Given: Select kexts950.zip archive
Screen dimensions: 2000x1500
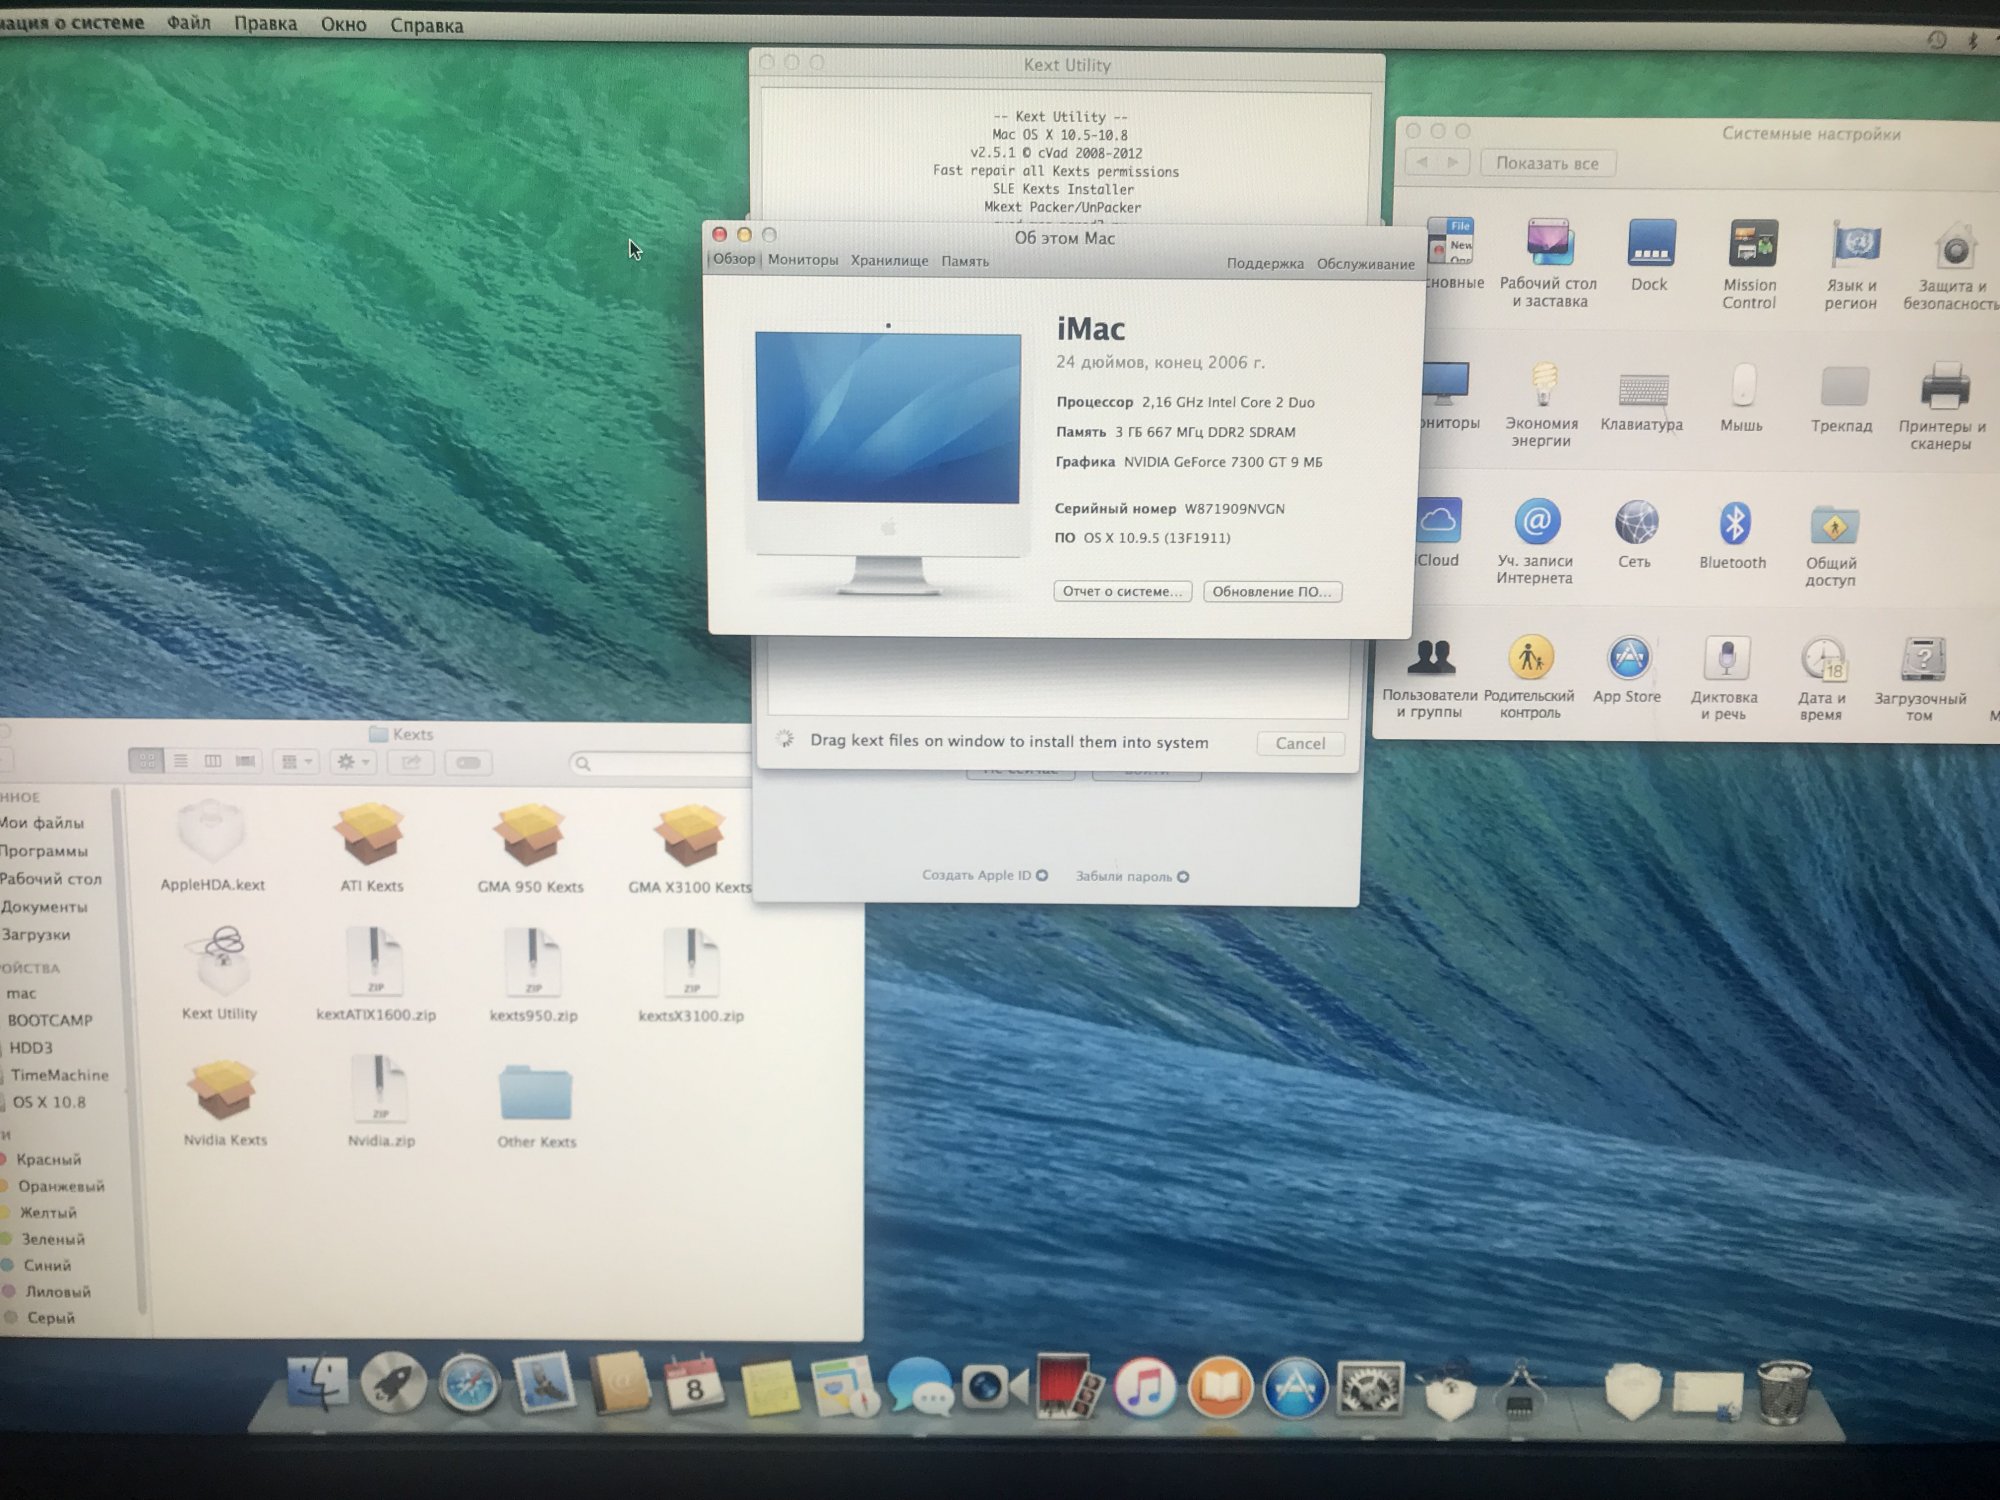Looking at the screenshot, I should pyautogui.click(x=533, y=975).
